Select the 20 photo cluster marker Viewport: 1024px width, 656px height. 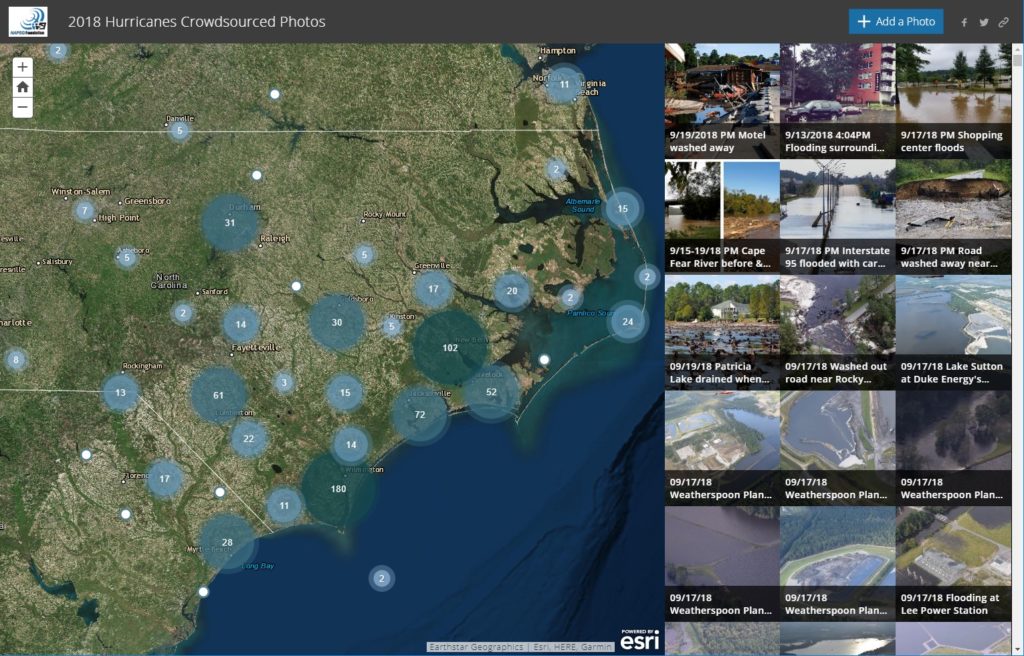click(512, 291)
